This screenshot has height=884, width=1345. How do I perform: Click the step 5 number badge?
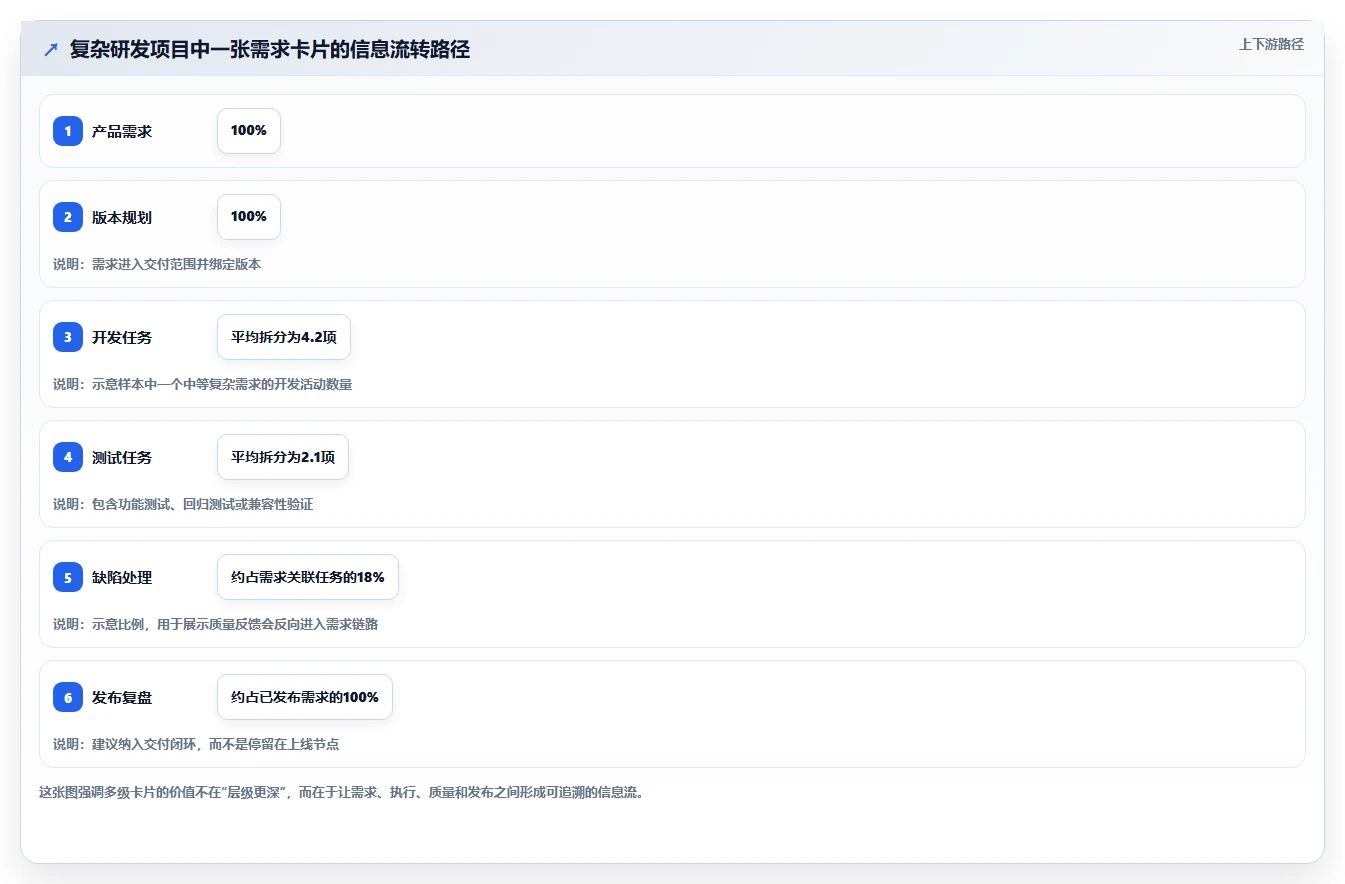68,577
